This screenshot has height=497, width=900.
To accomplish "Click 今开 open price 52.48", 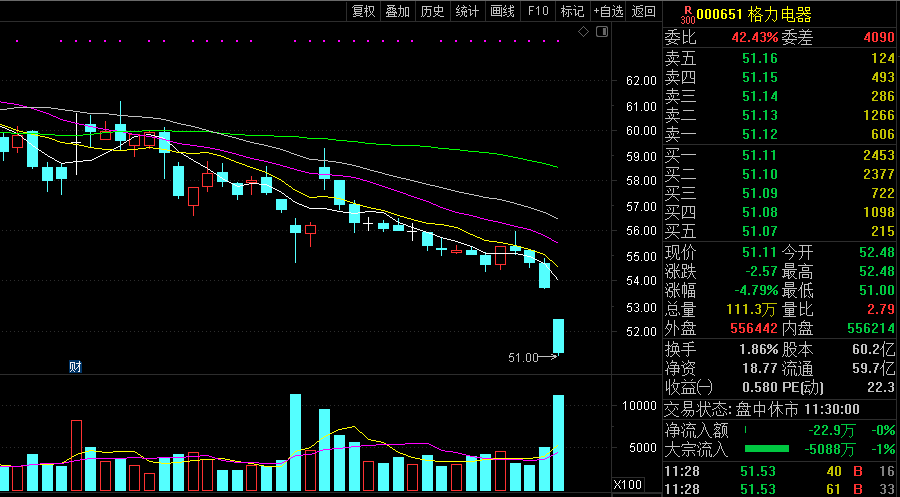I will (876, 252).
